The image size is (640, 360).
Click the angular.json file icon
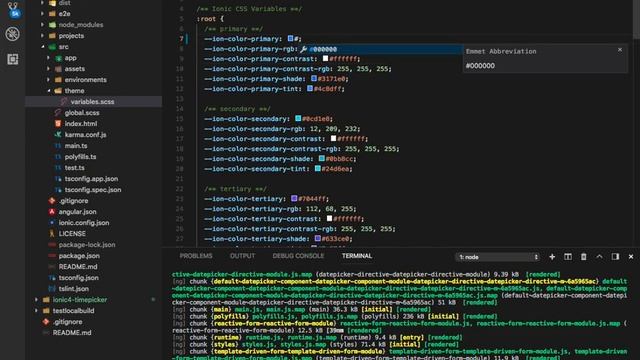pos(52,212)
